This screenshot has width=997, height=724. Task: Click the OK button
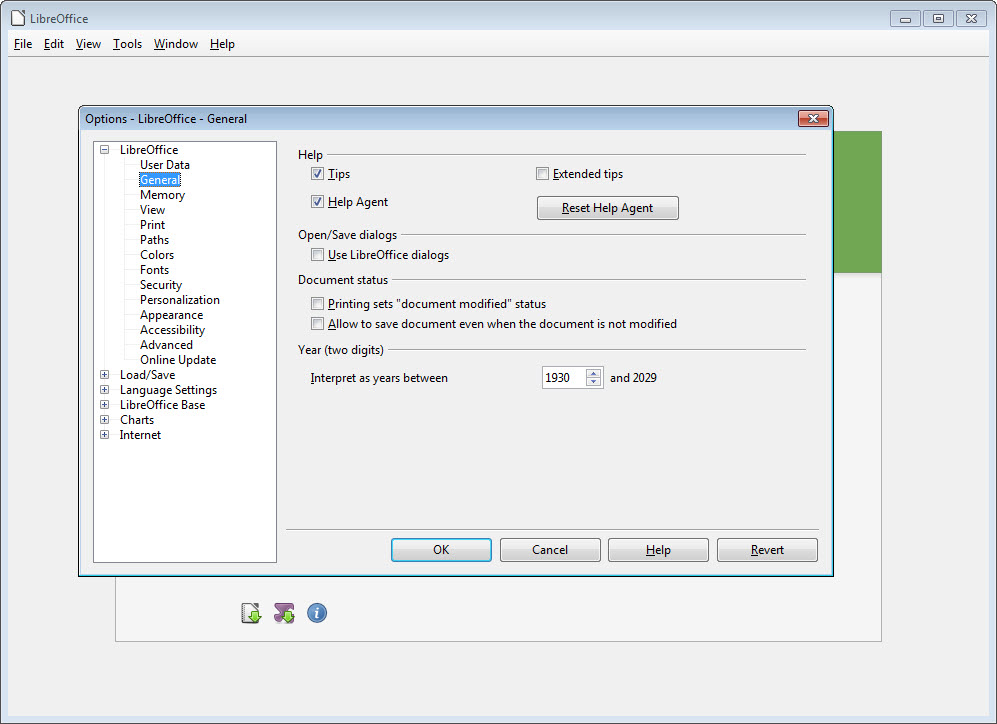pyautogui.click(x=441, y=550)
